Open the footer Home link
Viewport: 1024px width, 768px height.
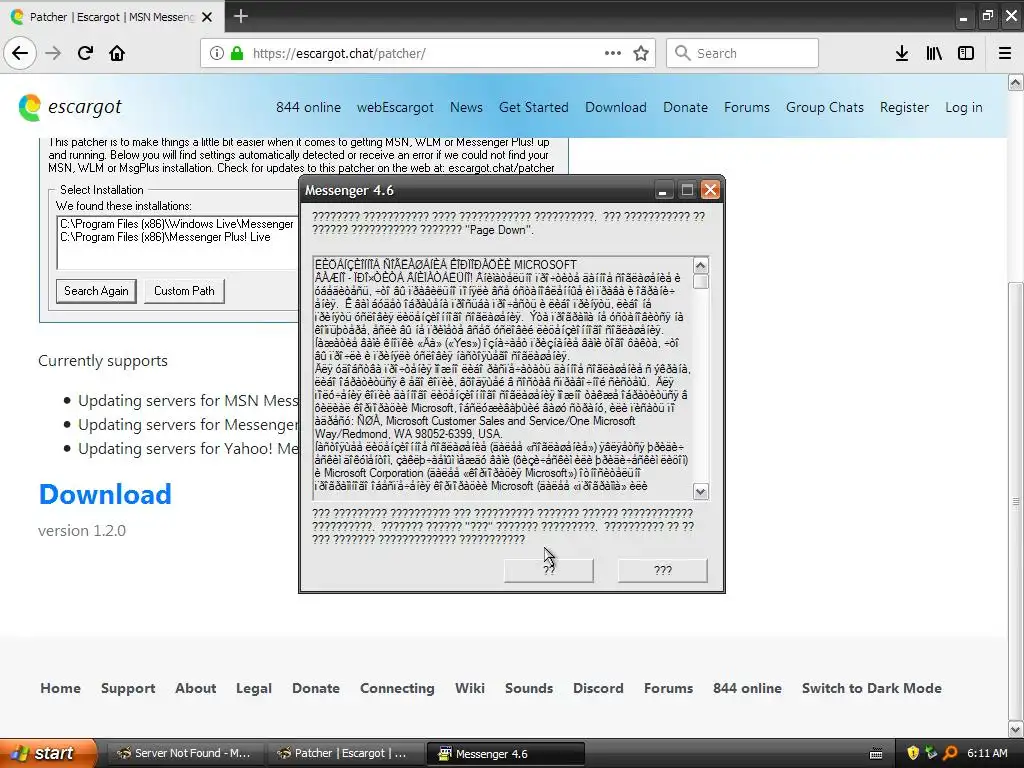(x=61, y=688)
